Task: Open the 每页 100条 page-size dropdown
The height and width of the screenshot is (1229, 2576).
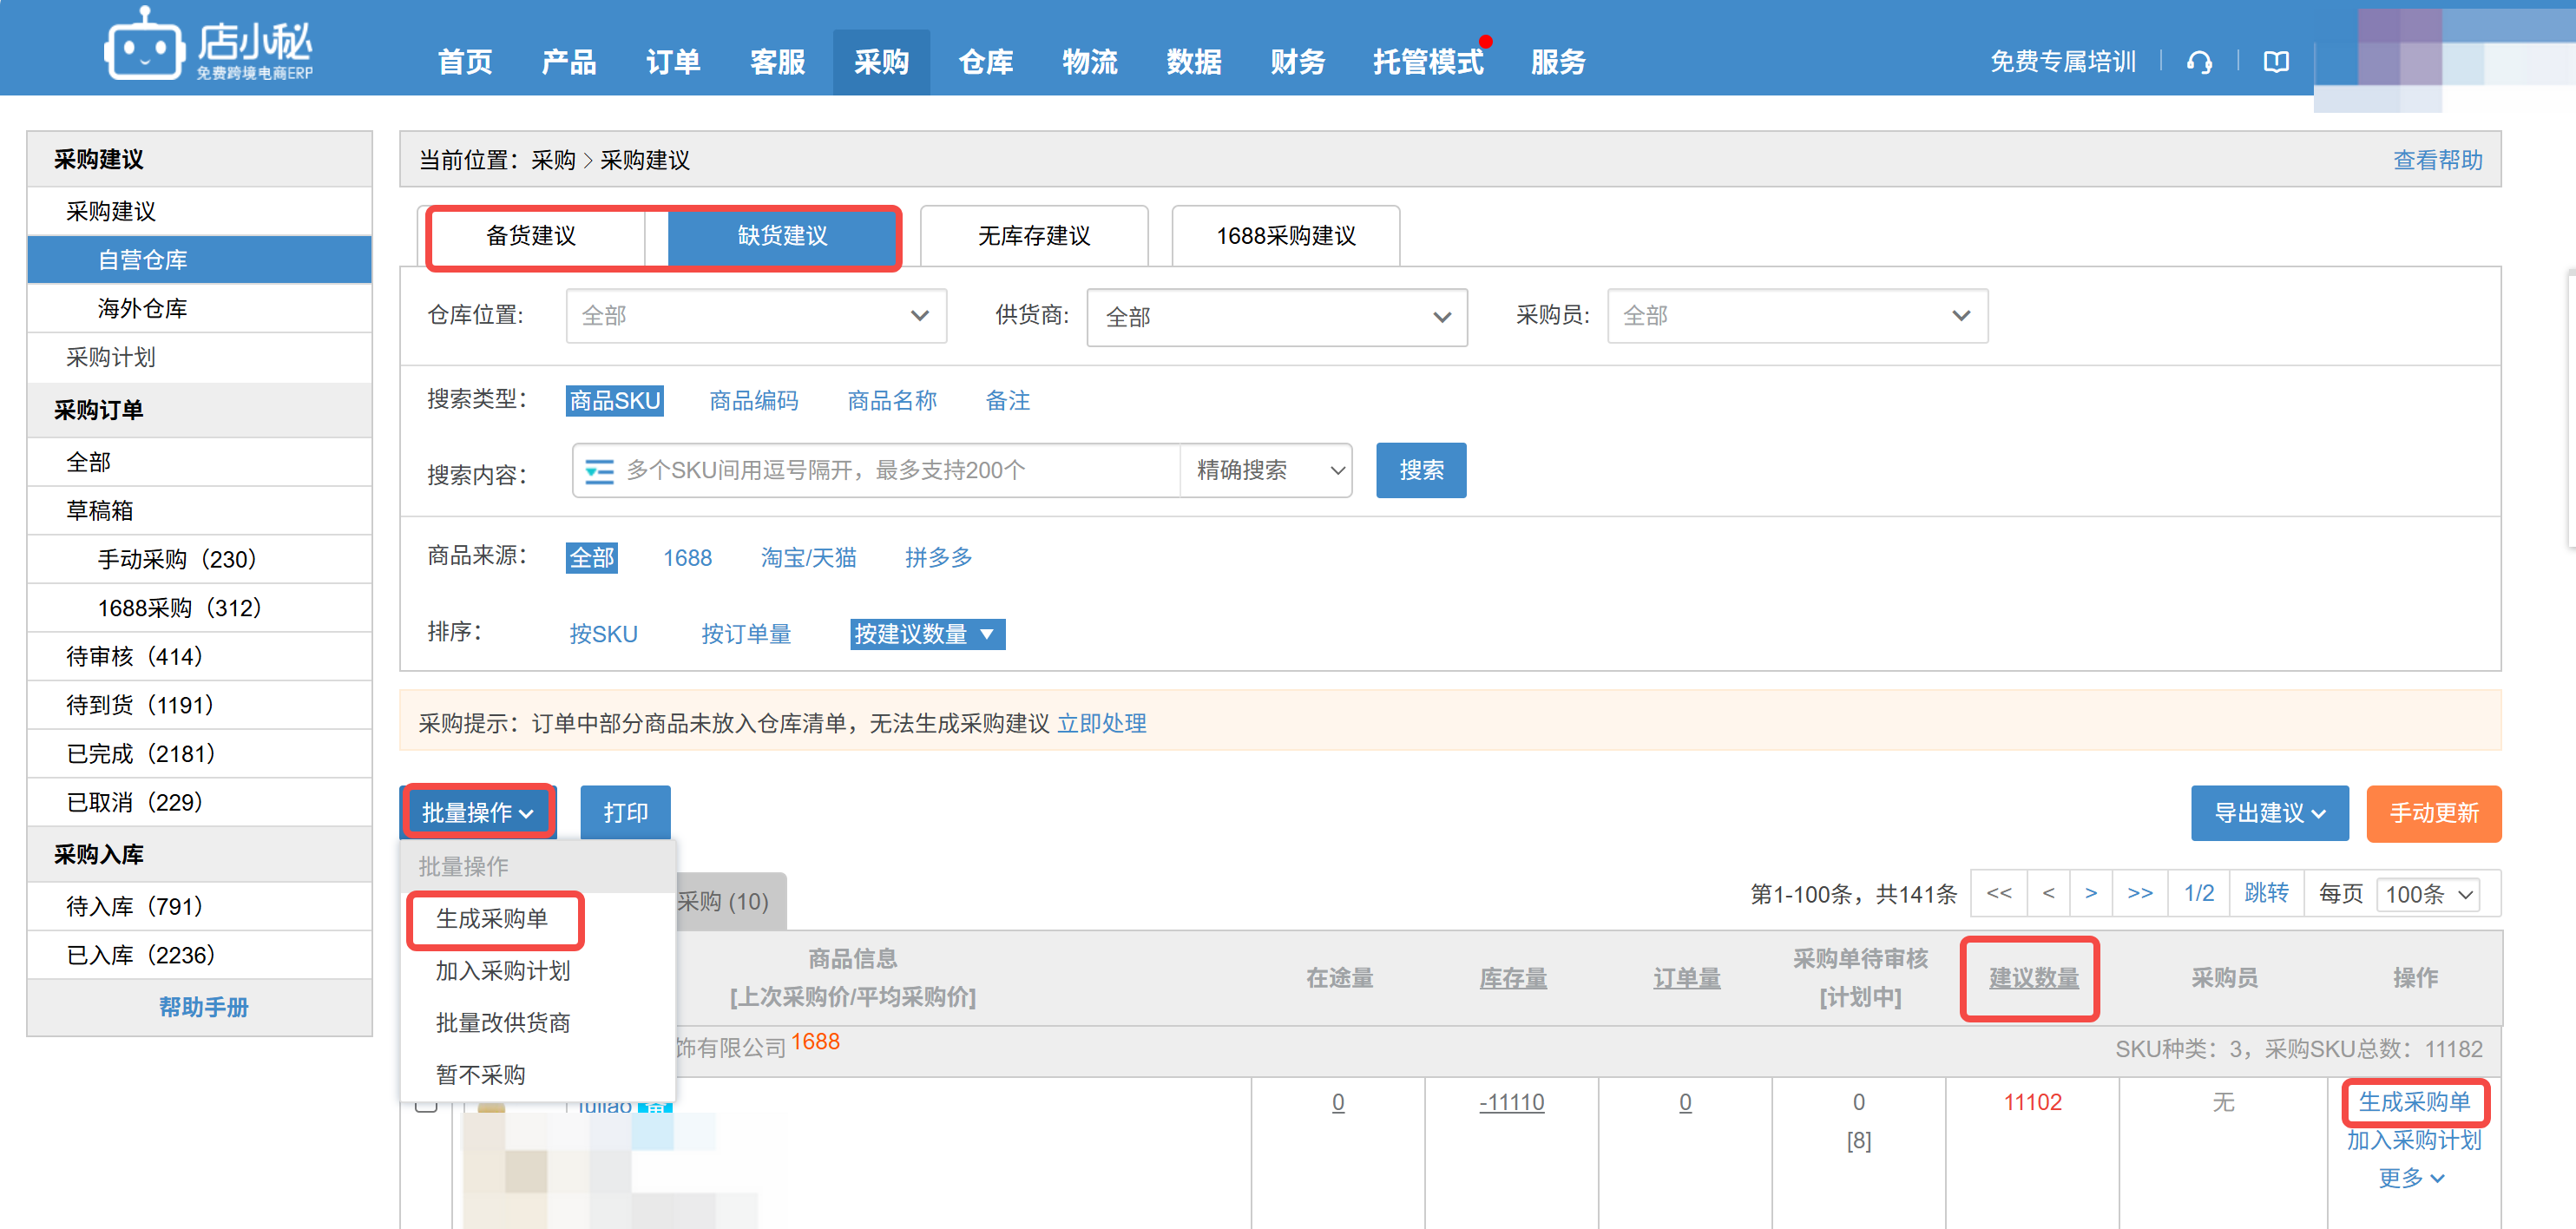Action: coord(2428,893)
